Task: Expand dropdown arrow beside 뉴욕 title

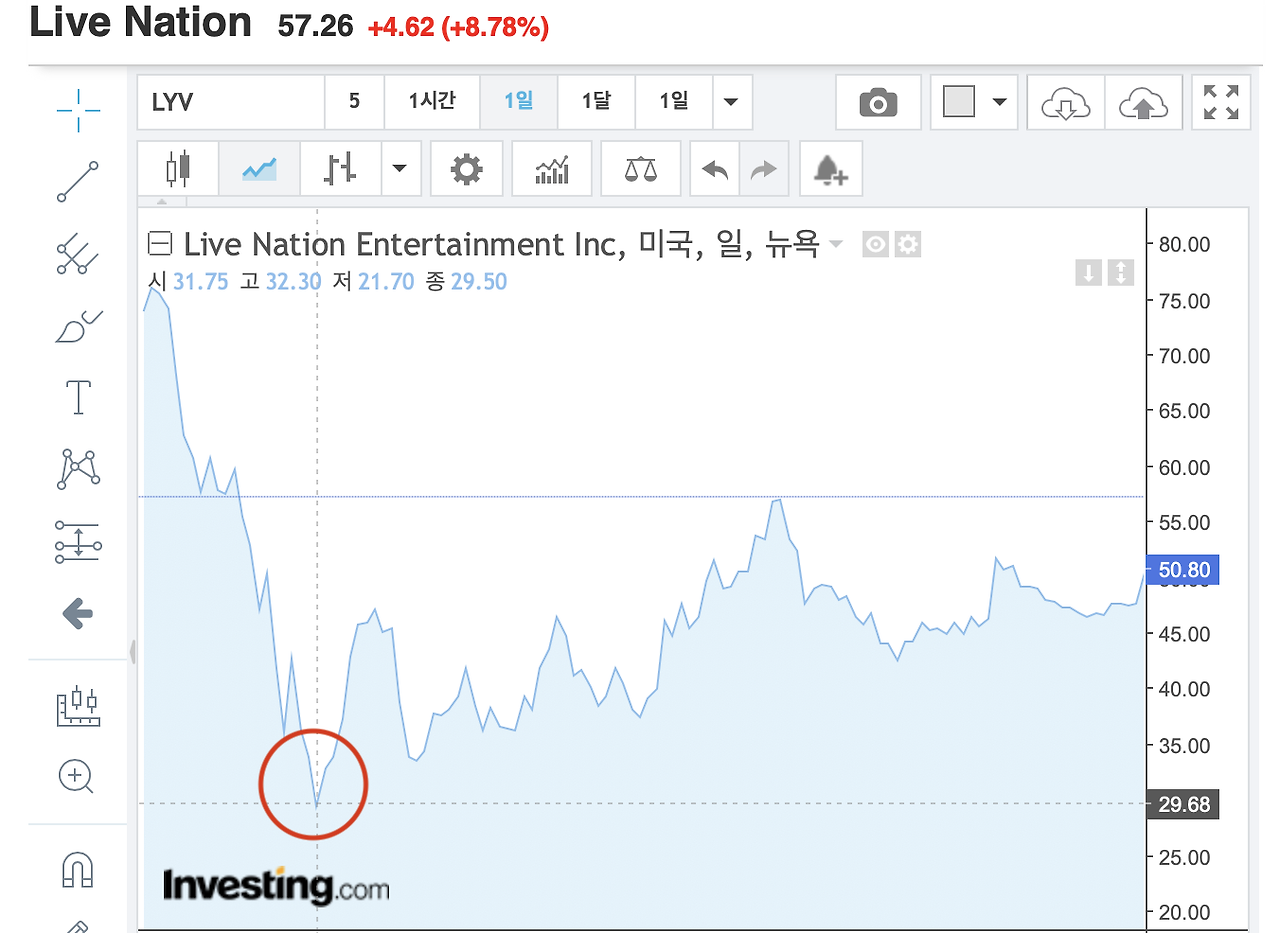Action: [x=836, y=245]
